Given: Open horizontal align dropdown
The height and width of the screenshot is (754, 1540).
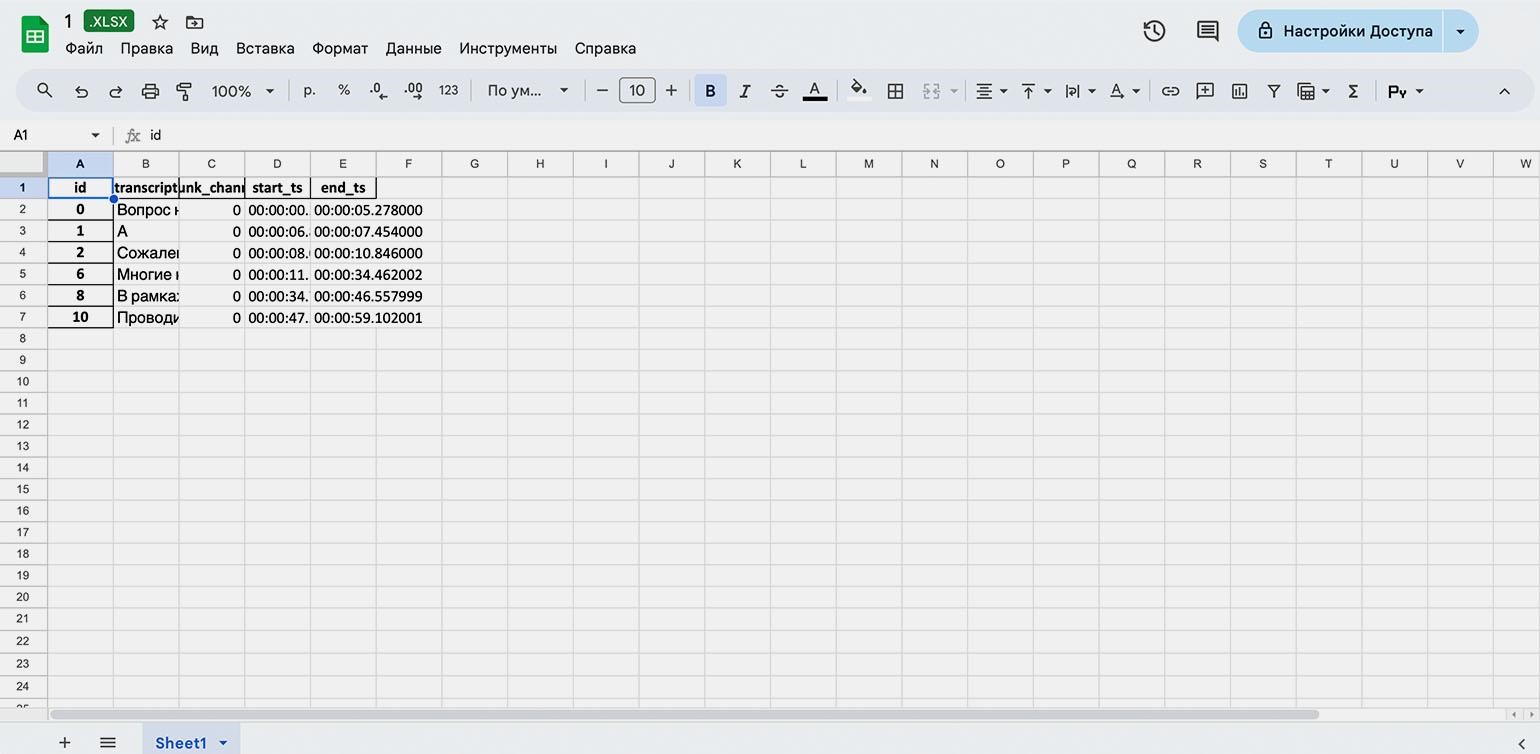Looking at the screenshot, I should coord(991,91).
